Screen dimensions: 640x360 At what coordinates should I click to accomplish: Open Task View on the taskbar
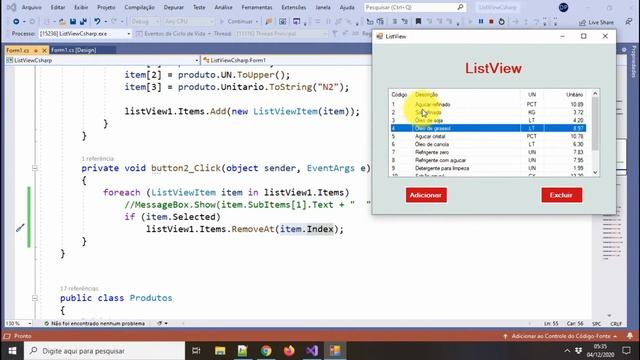coord(196,351)
